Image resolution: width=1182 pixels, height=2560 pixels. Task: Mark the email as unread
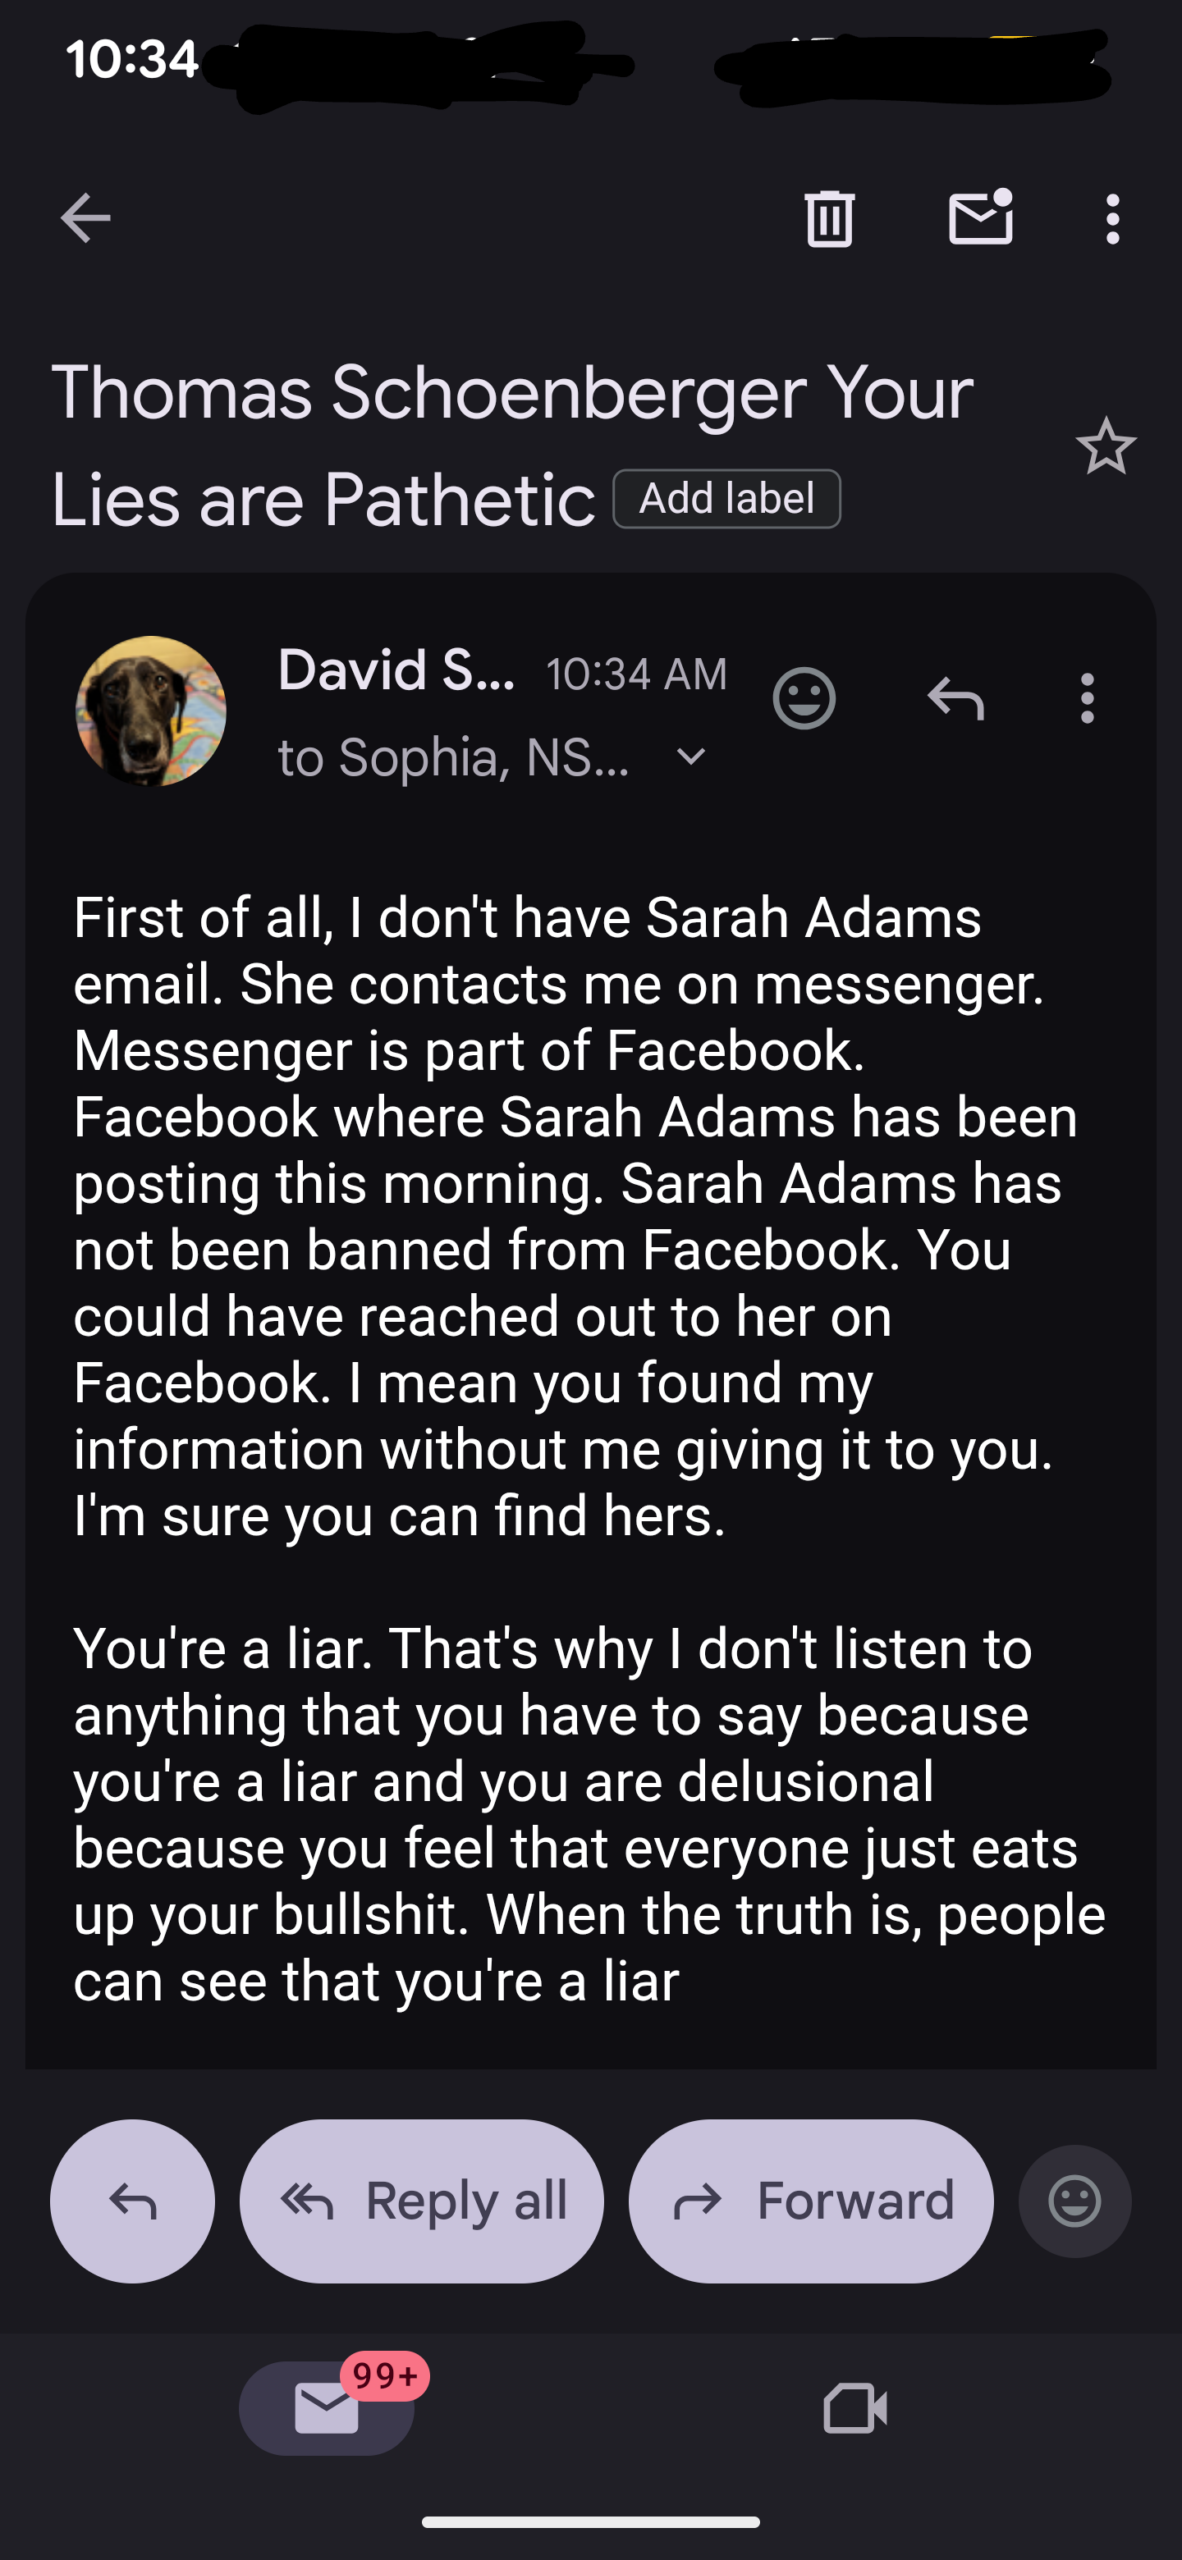pyautogui.click(x=980, y=217)
